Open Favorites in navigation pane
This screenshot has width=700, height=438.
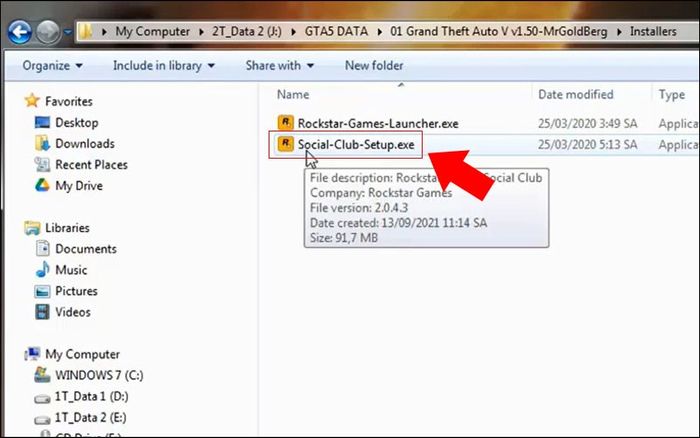click(x=69, y=101)
